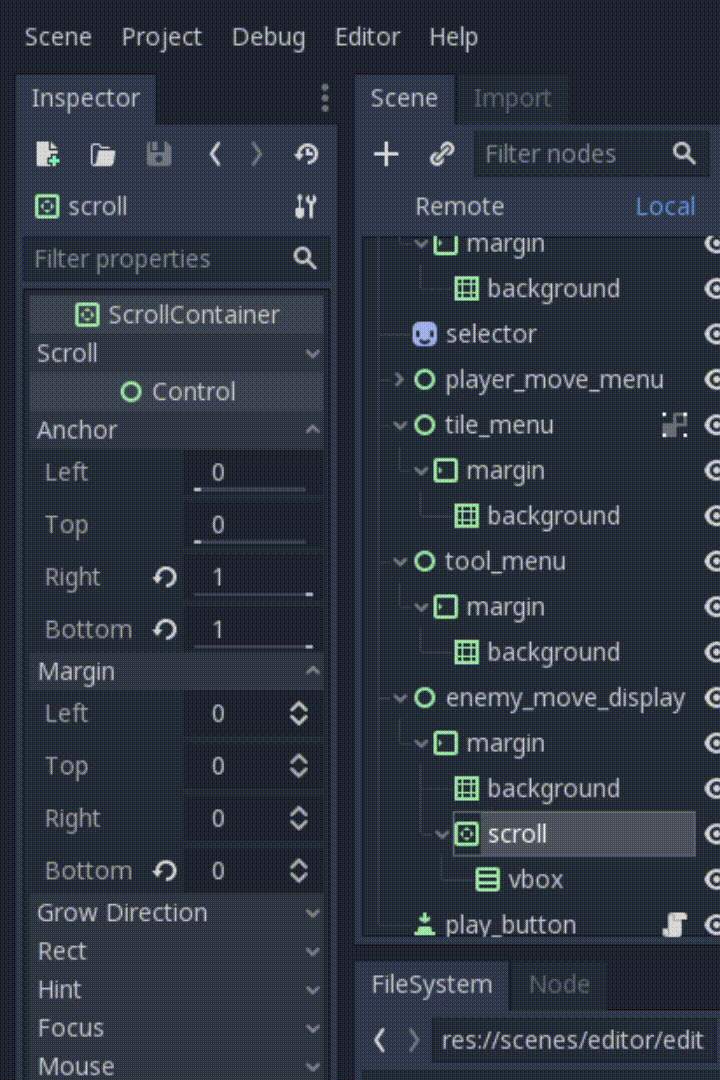Adjust the Anchor Left slider
720x1080 pixels.
point(249,489)
